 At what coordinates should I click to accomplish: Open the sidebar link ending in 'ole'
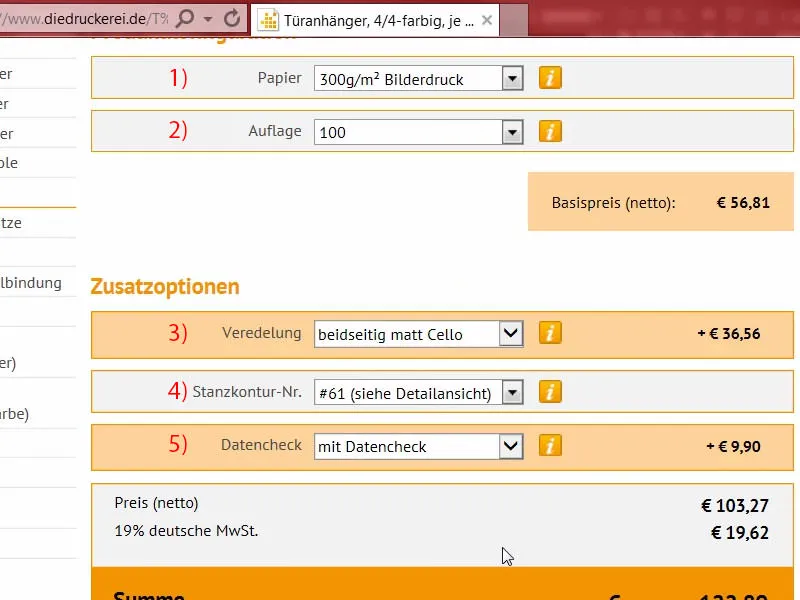tap(9, 163)
